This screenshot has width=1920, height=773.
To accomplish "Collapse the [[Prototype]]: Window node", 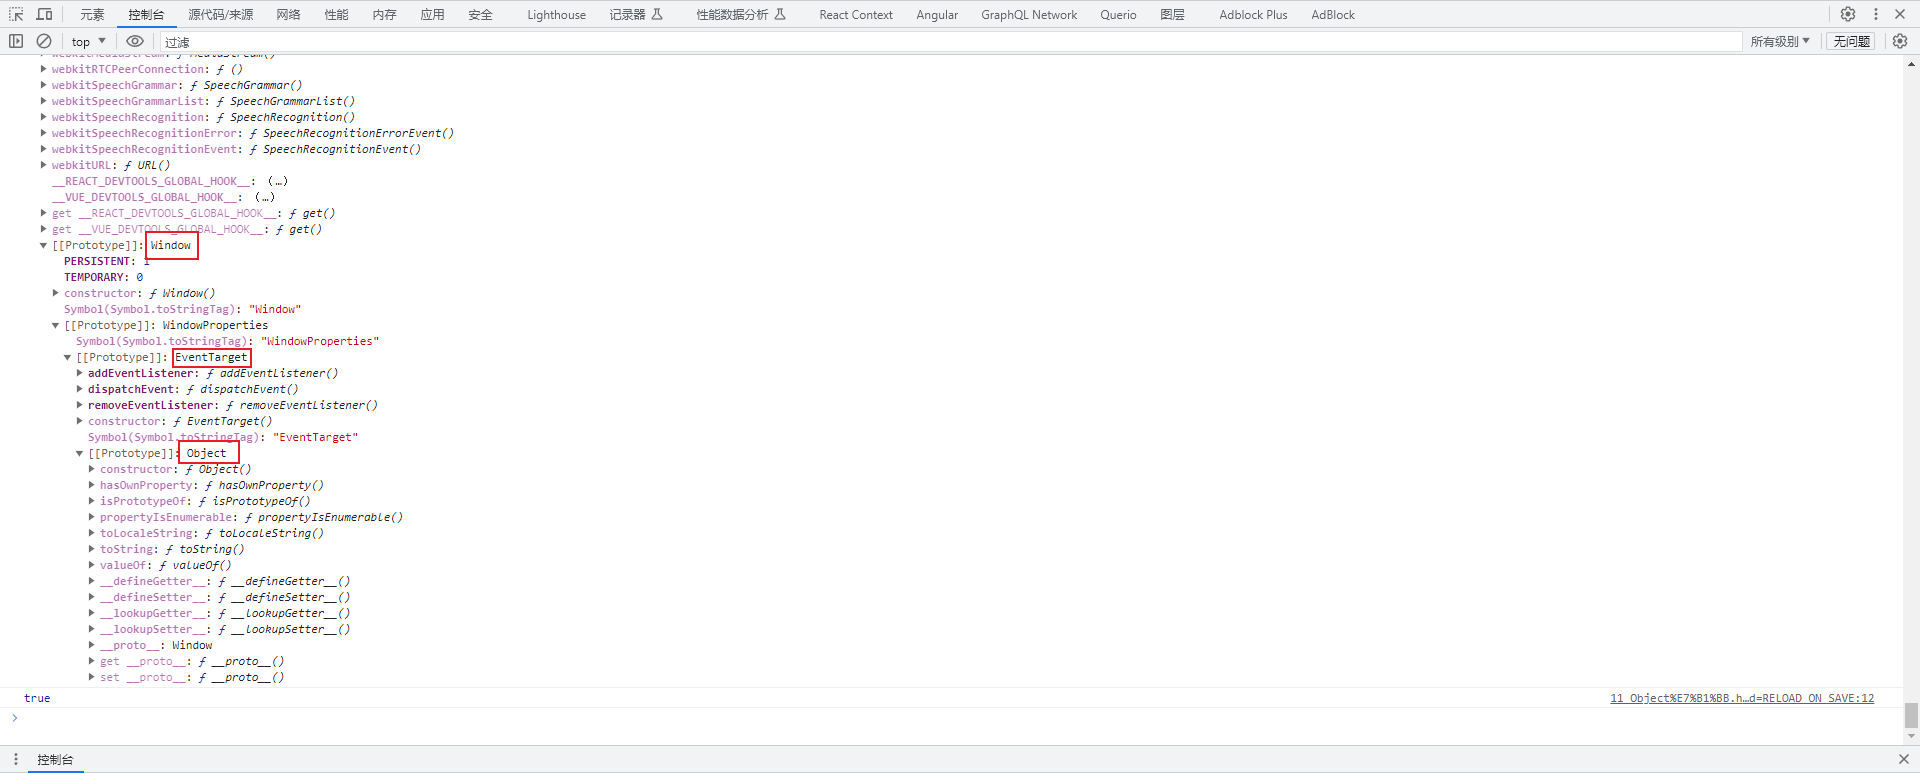I will 44,245.
